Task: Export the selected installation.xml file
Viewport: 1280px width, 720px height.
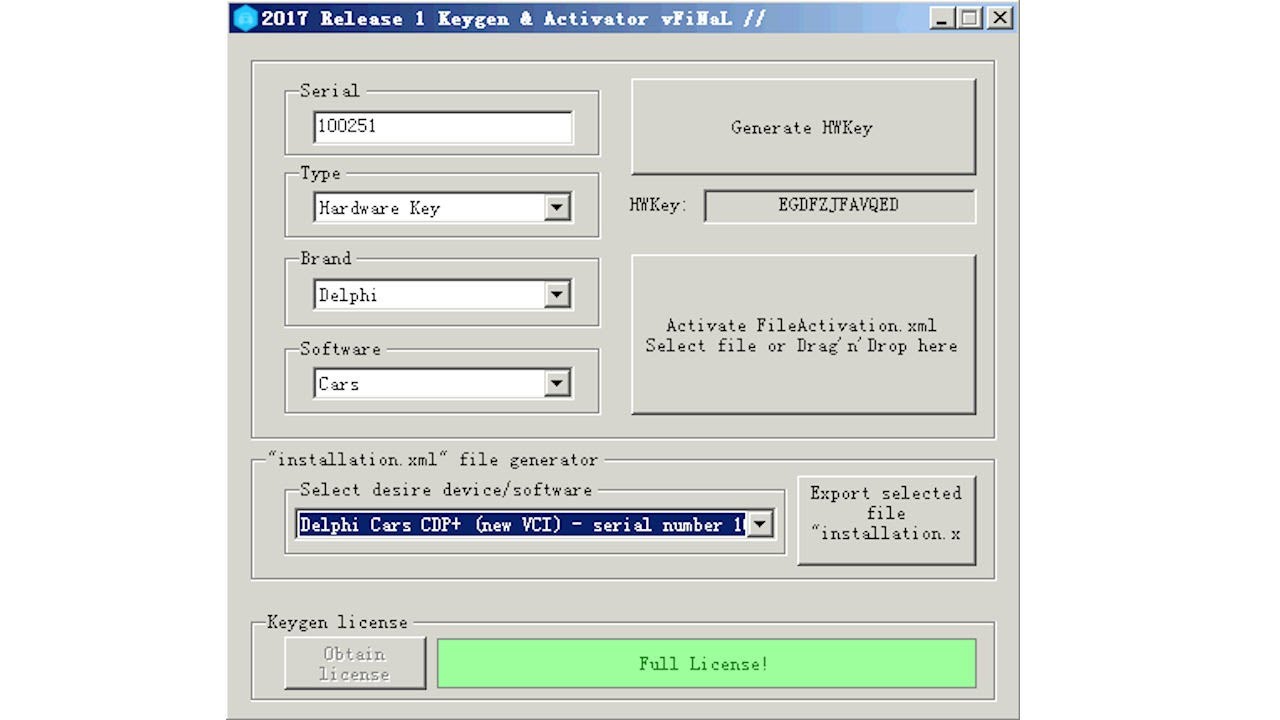Action: point(886,520)
